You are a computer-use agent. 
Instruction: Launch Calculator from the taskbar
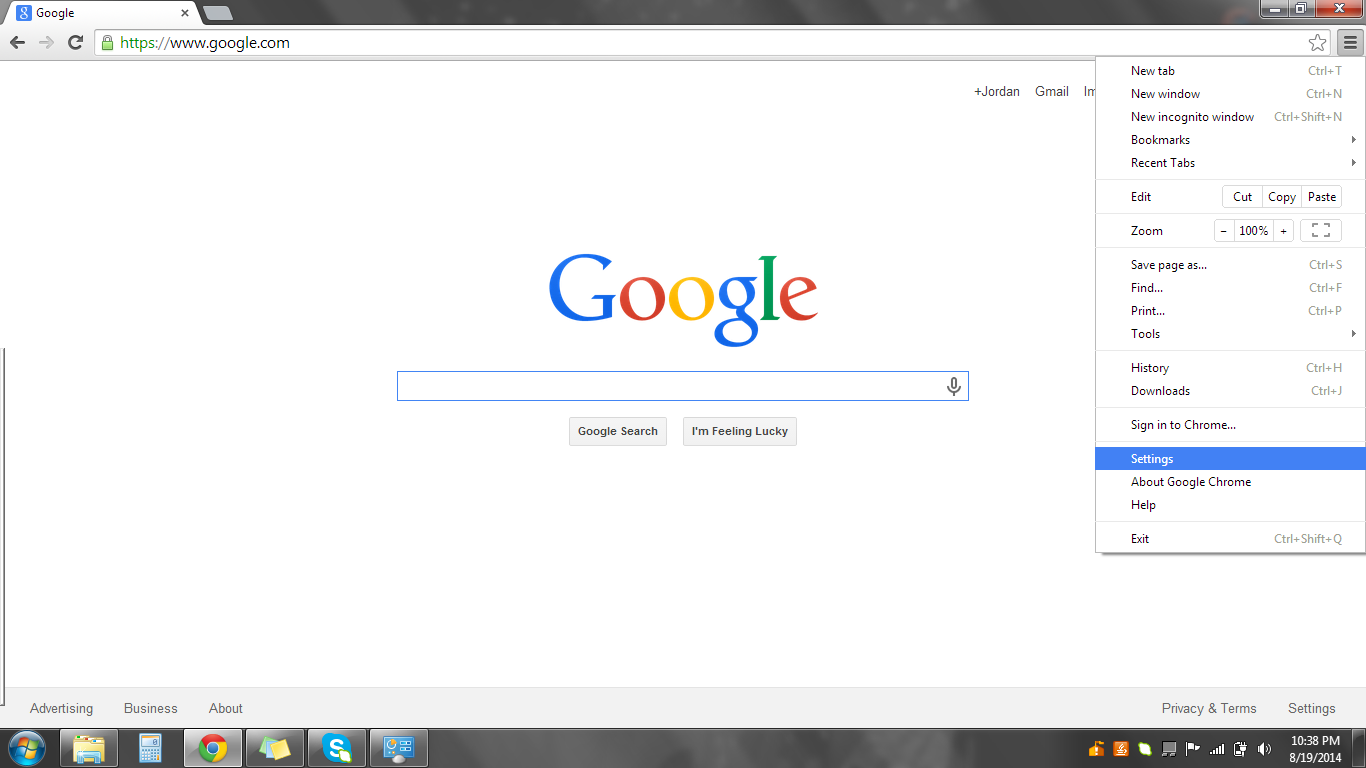pos(151,748)
